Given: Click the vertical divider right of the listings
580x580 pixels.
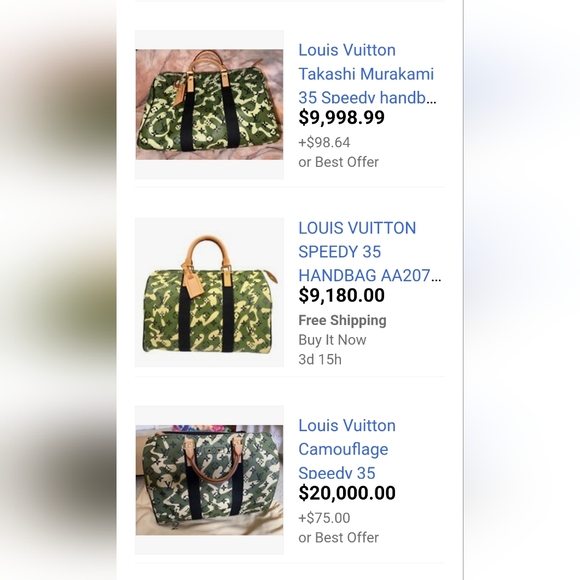Looking at the screenshot, I should coord(463,290).
